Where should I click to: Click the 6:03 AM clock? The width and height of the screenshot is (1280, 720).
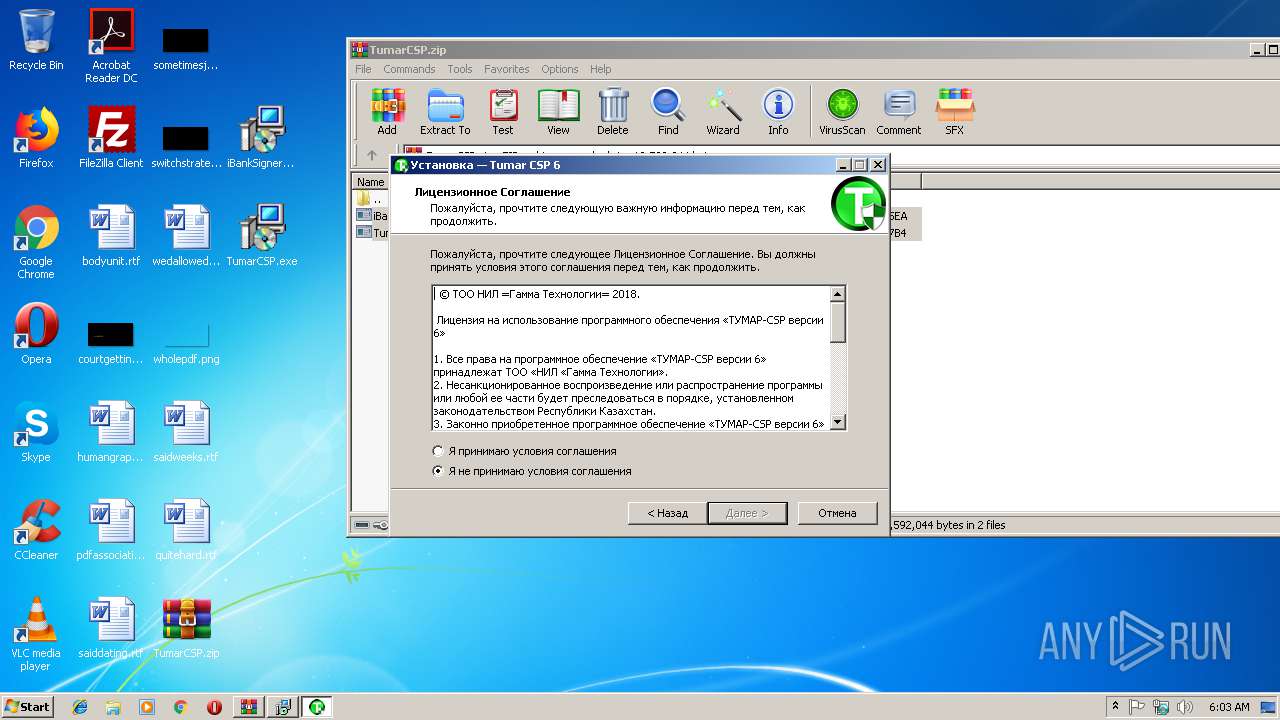pyautogui.click(x=1229, y=707)
